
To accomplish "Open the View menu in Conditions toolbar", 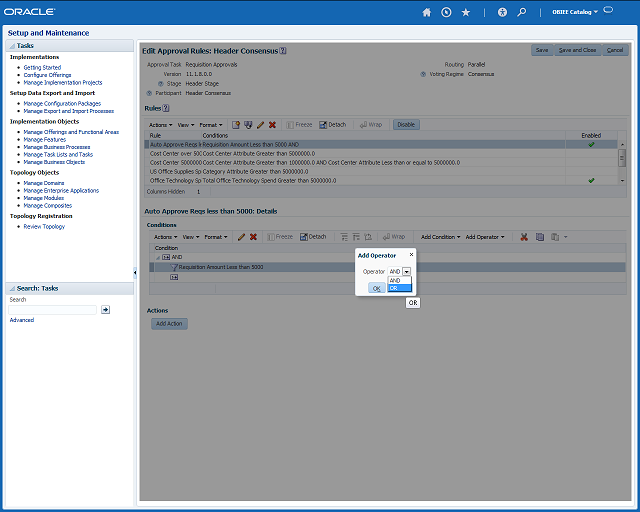I will 191,237.
